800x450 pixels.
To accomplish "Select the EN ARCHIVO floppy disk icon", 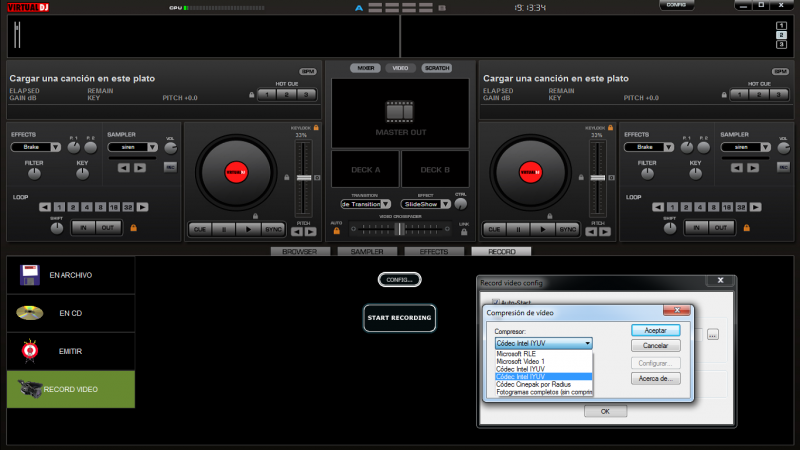I will tap(30, 275).
